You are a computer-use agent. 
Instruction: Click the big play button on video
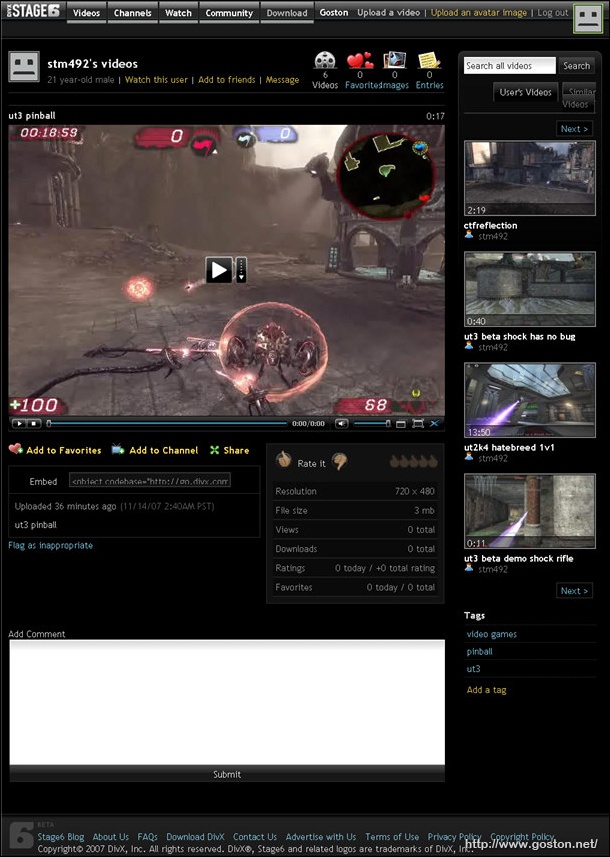pyautogui.click(x=219, y=270)
